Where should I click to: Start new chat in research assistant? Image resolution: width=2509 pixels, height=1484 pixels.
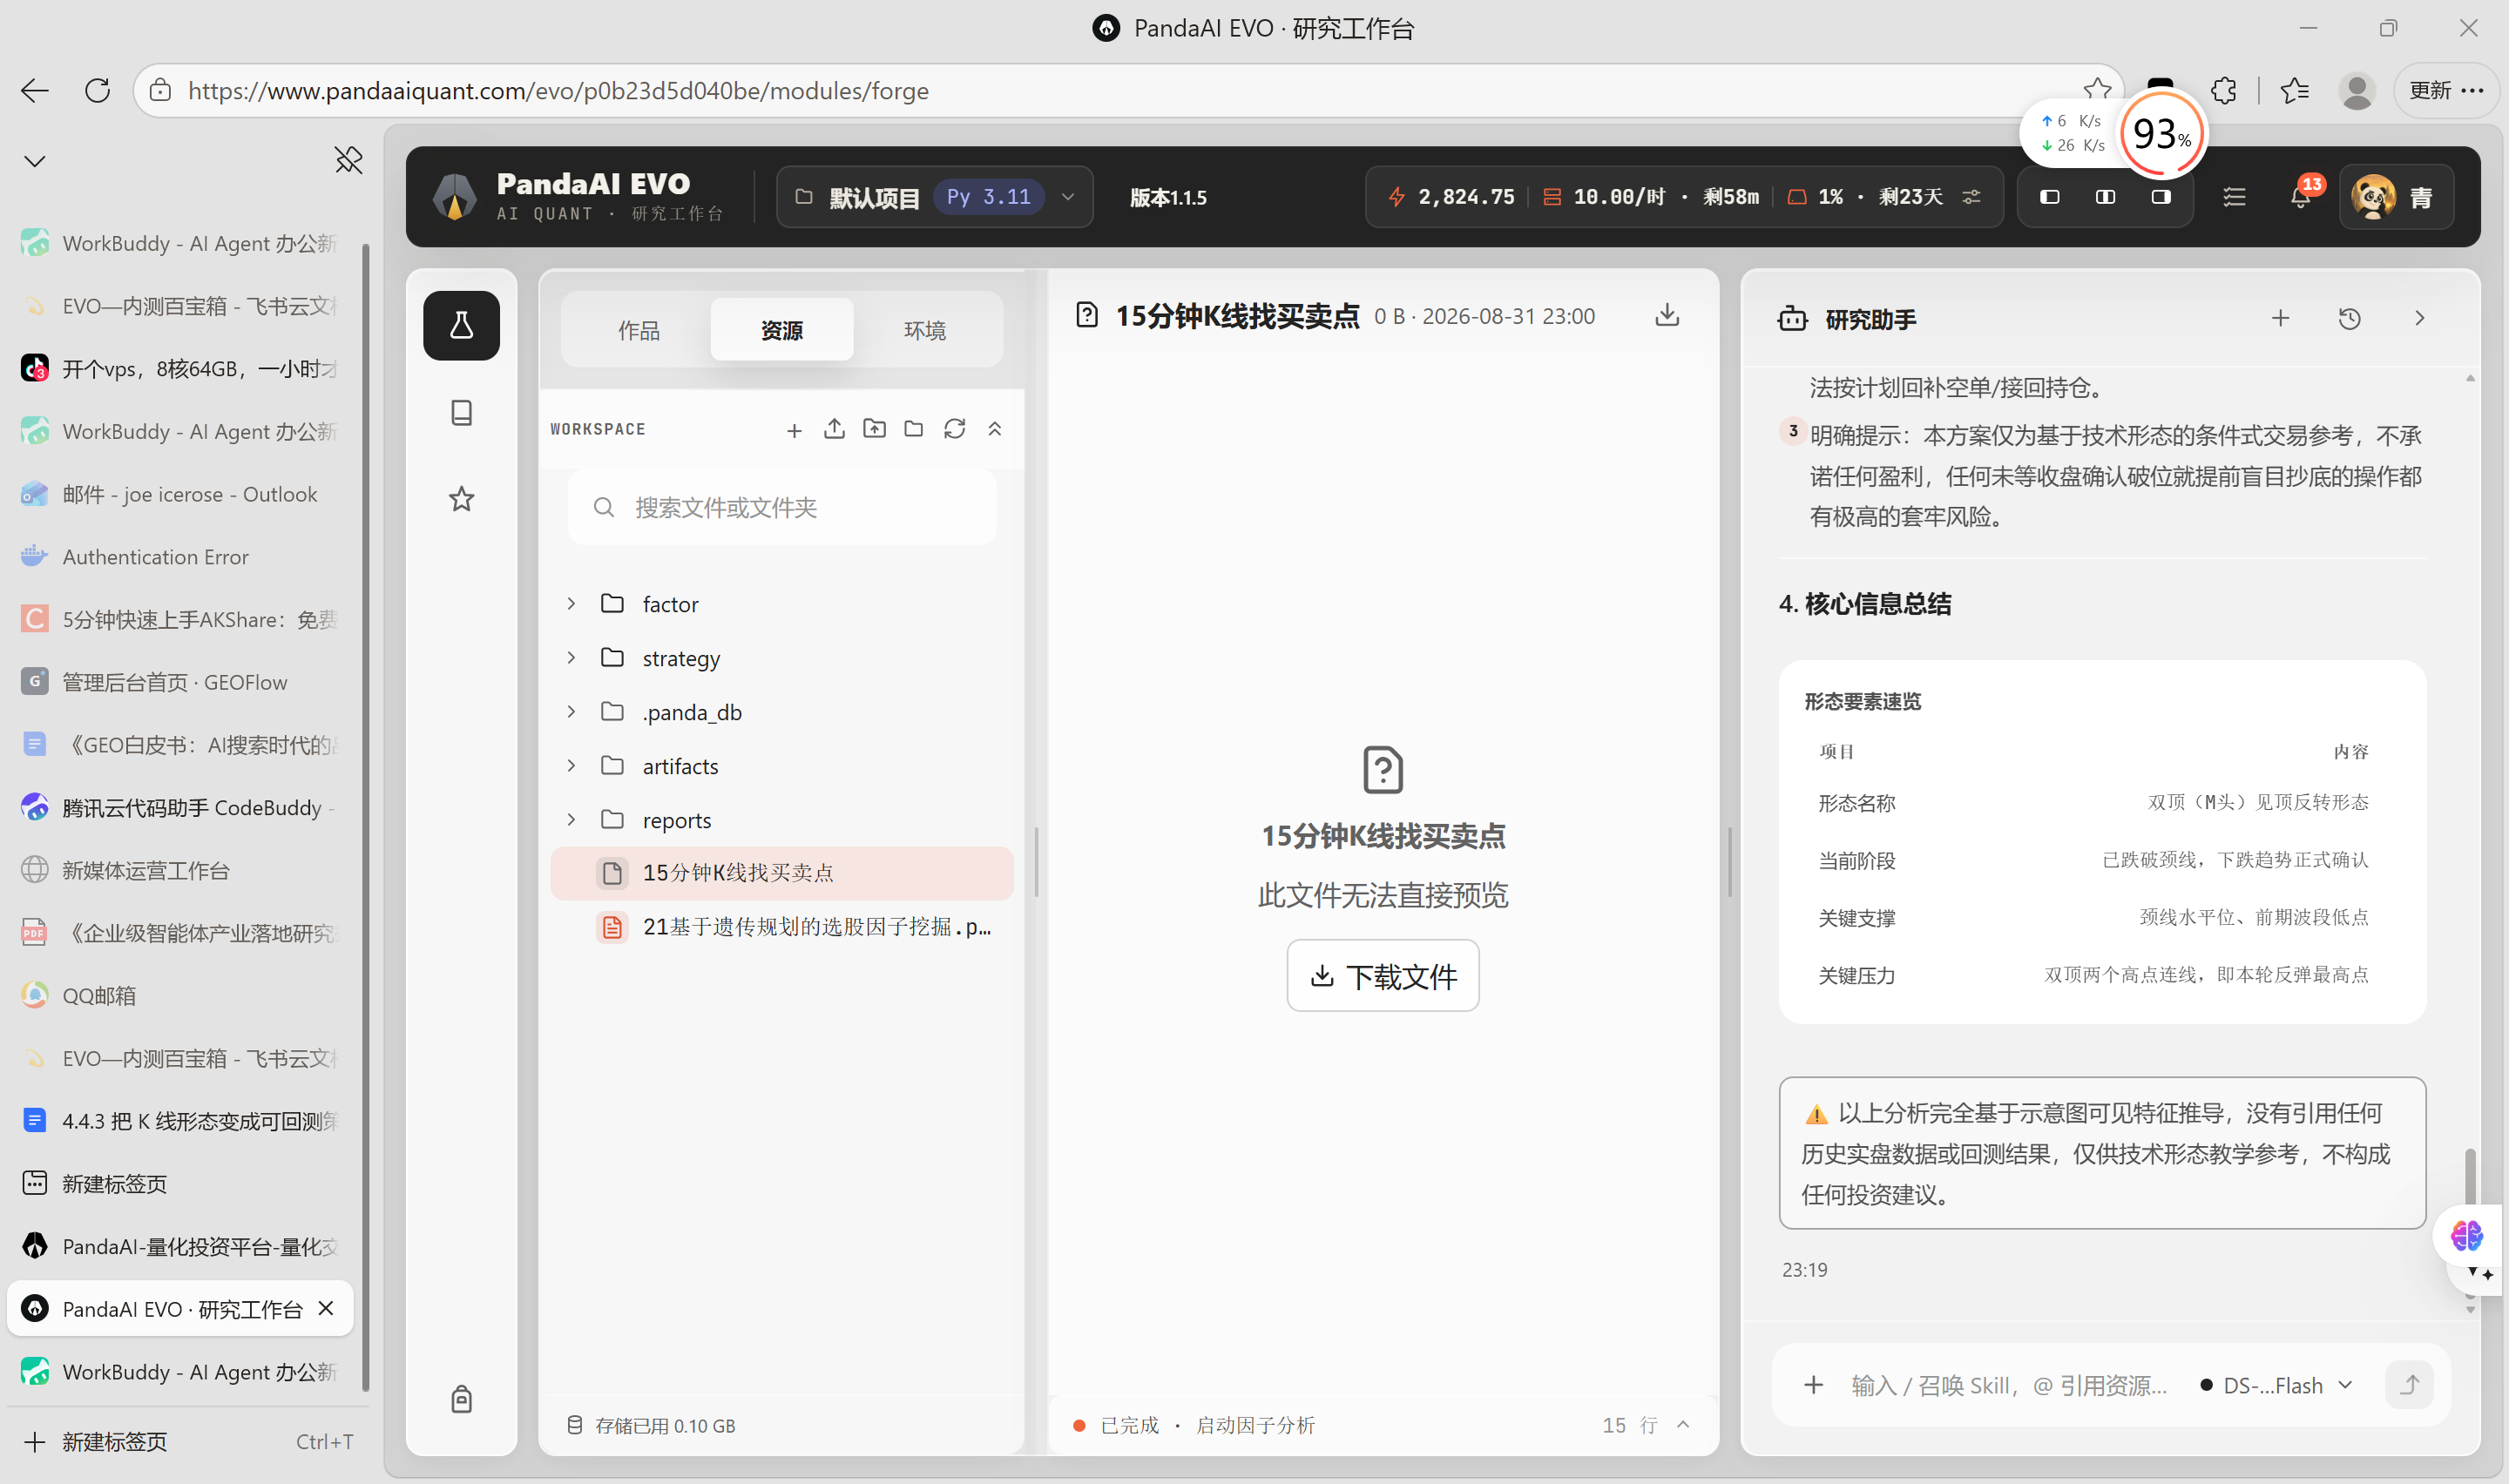point(2280,318)
